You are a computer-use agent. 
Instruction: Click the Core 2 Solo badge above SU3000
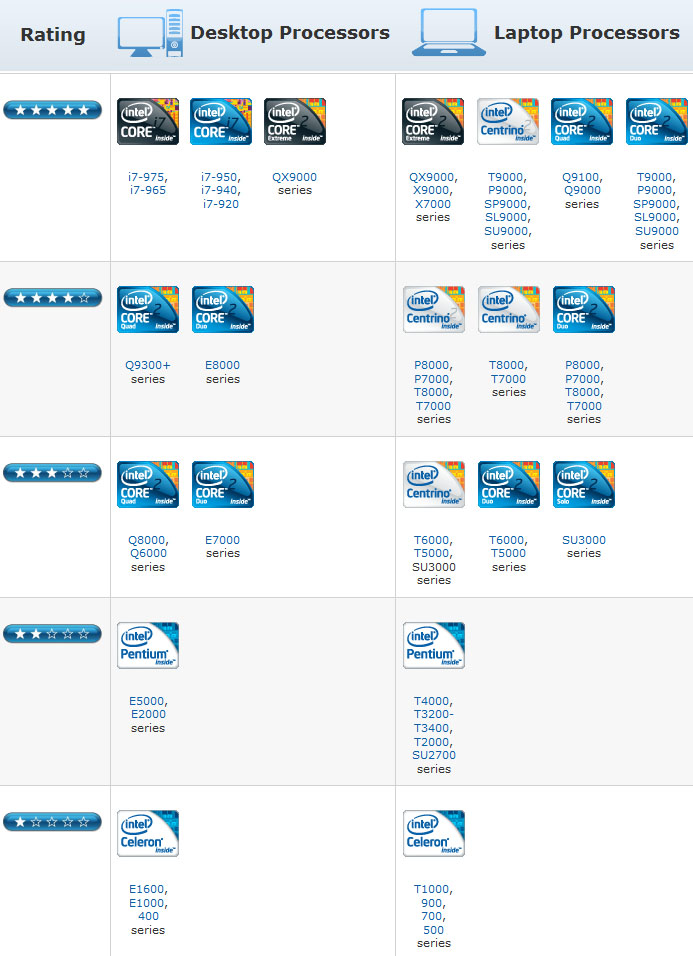(x=584, y=484)
